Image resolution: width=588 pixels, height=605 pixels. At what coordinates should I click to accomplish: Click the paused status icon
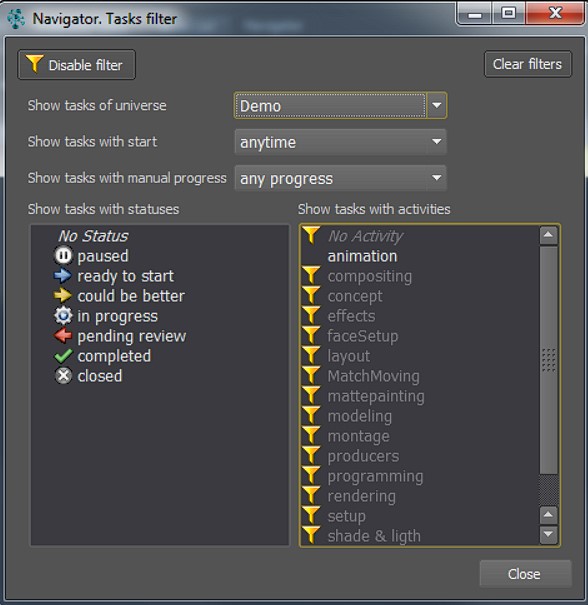pos(63,256)
